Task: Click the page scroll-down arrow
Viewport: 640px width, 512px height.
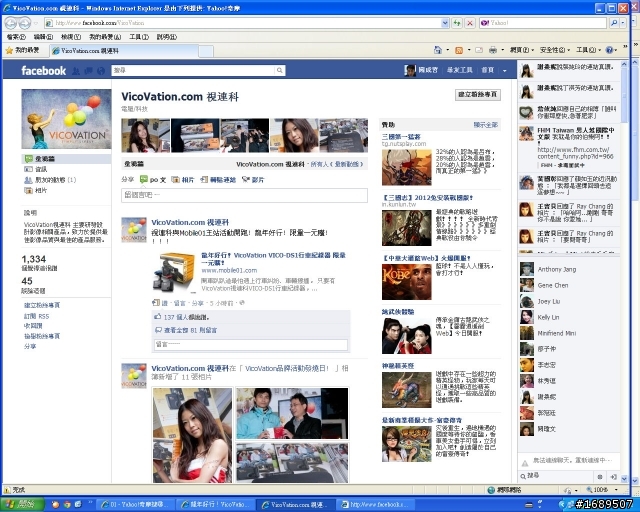Action: click(624, 478)
